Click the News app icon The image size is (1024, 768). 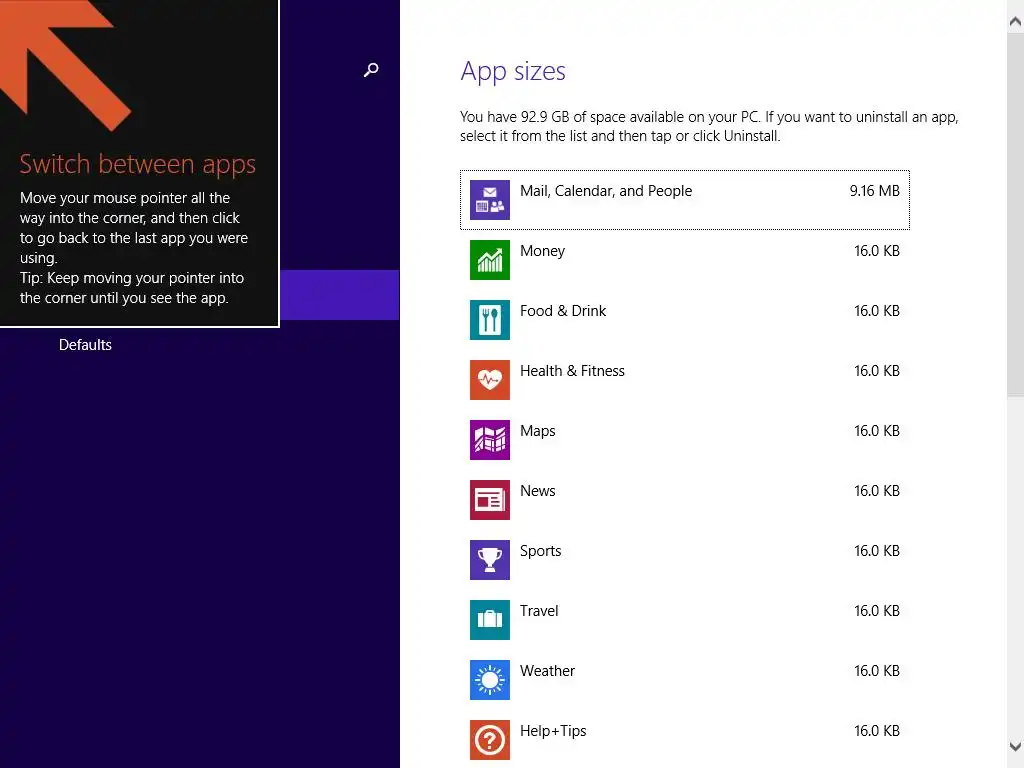pos(490,500)
